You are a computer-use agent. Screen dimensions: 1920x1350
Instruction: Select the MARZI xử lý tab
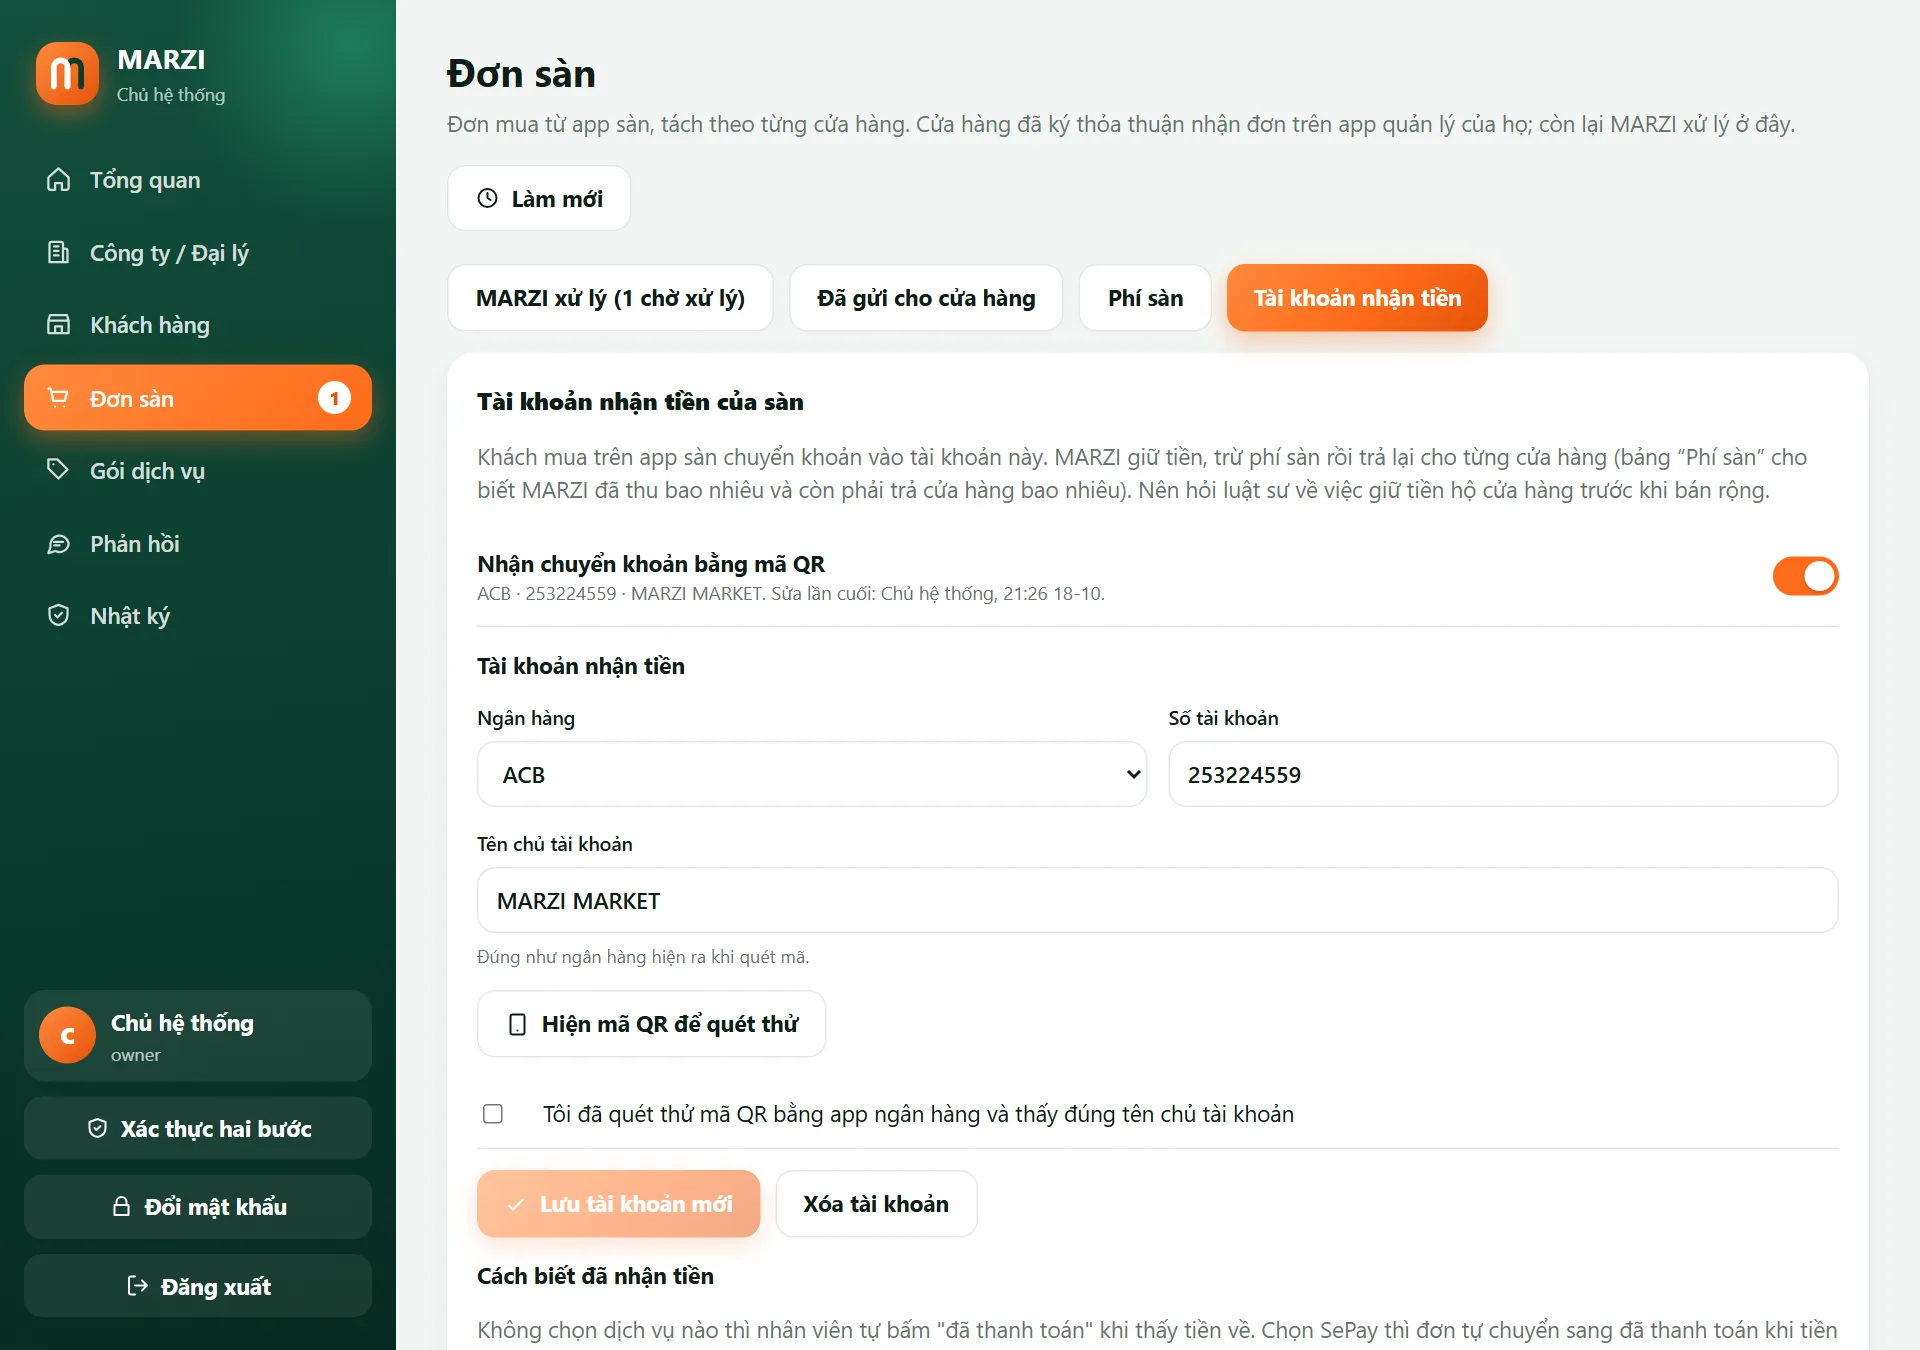point(610,298)
